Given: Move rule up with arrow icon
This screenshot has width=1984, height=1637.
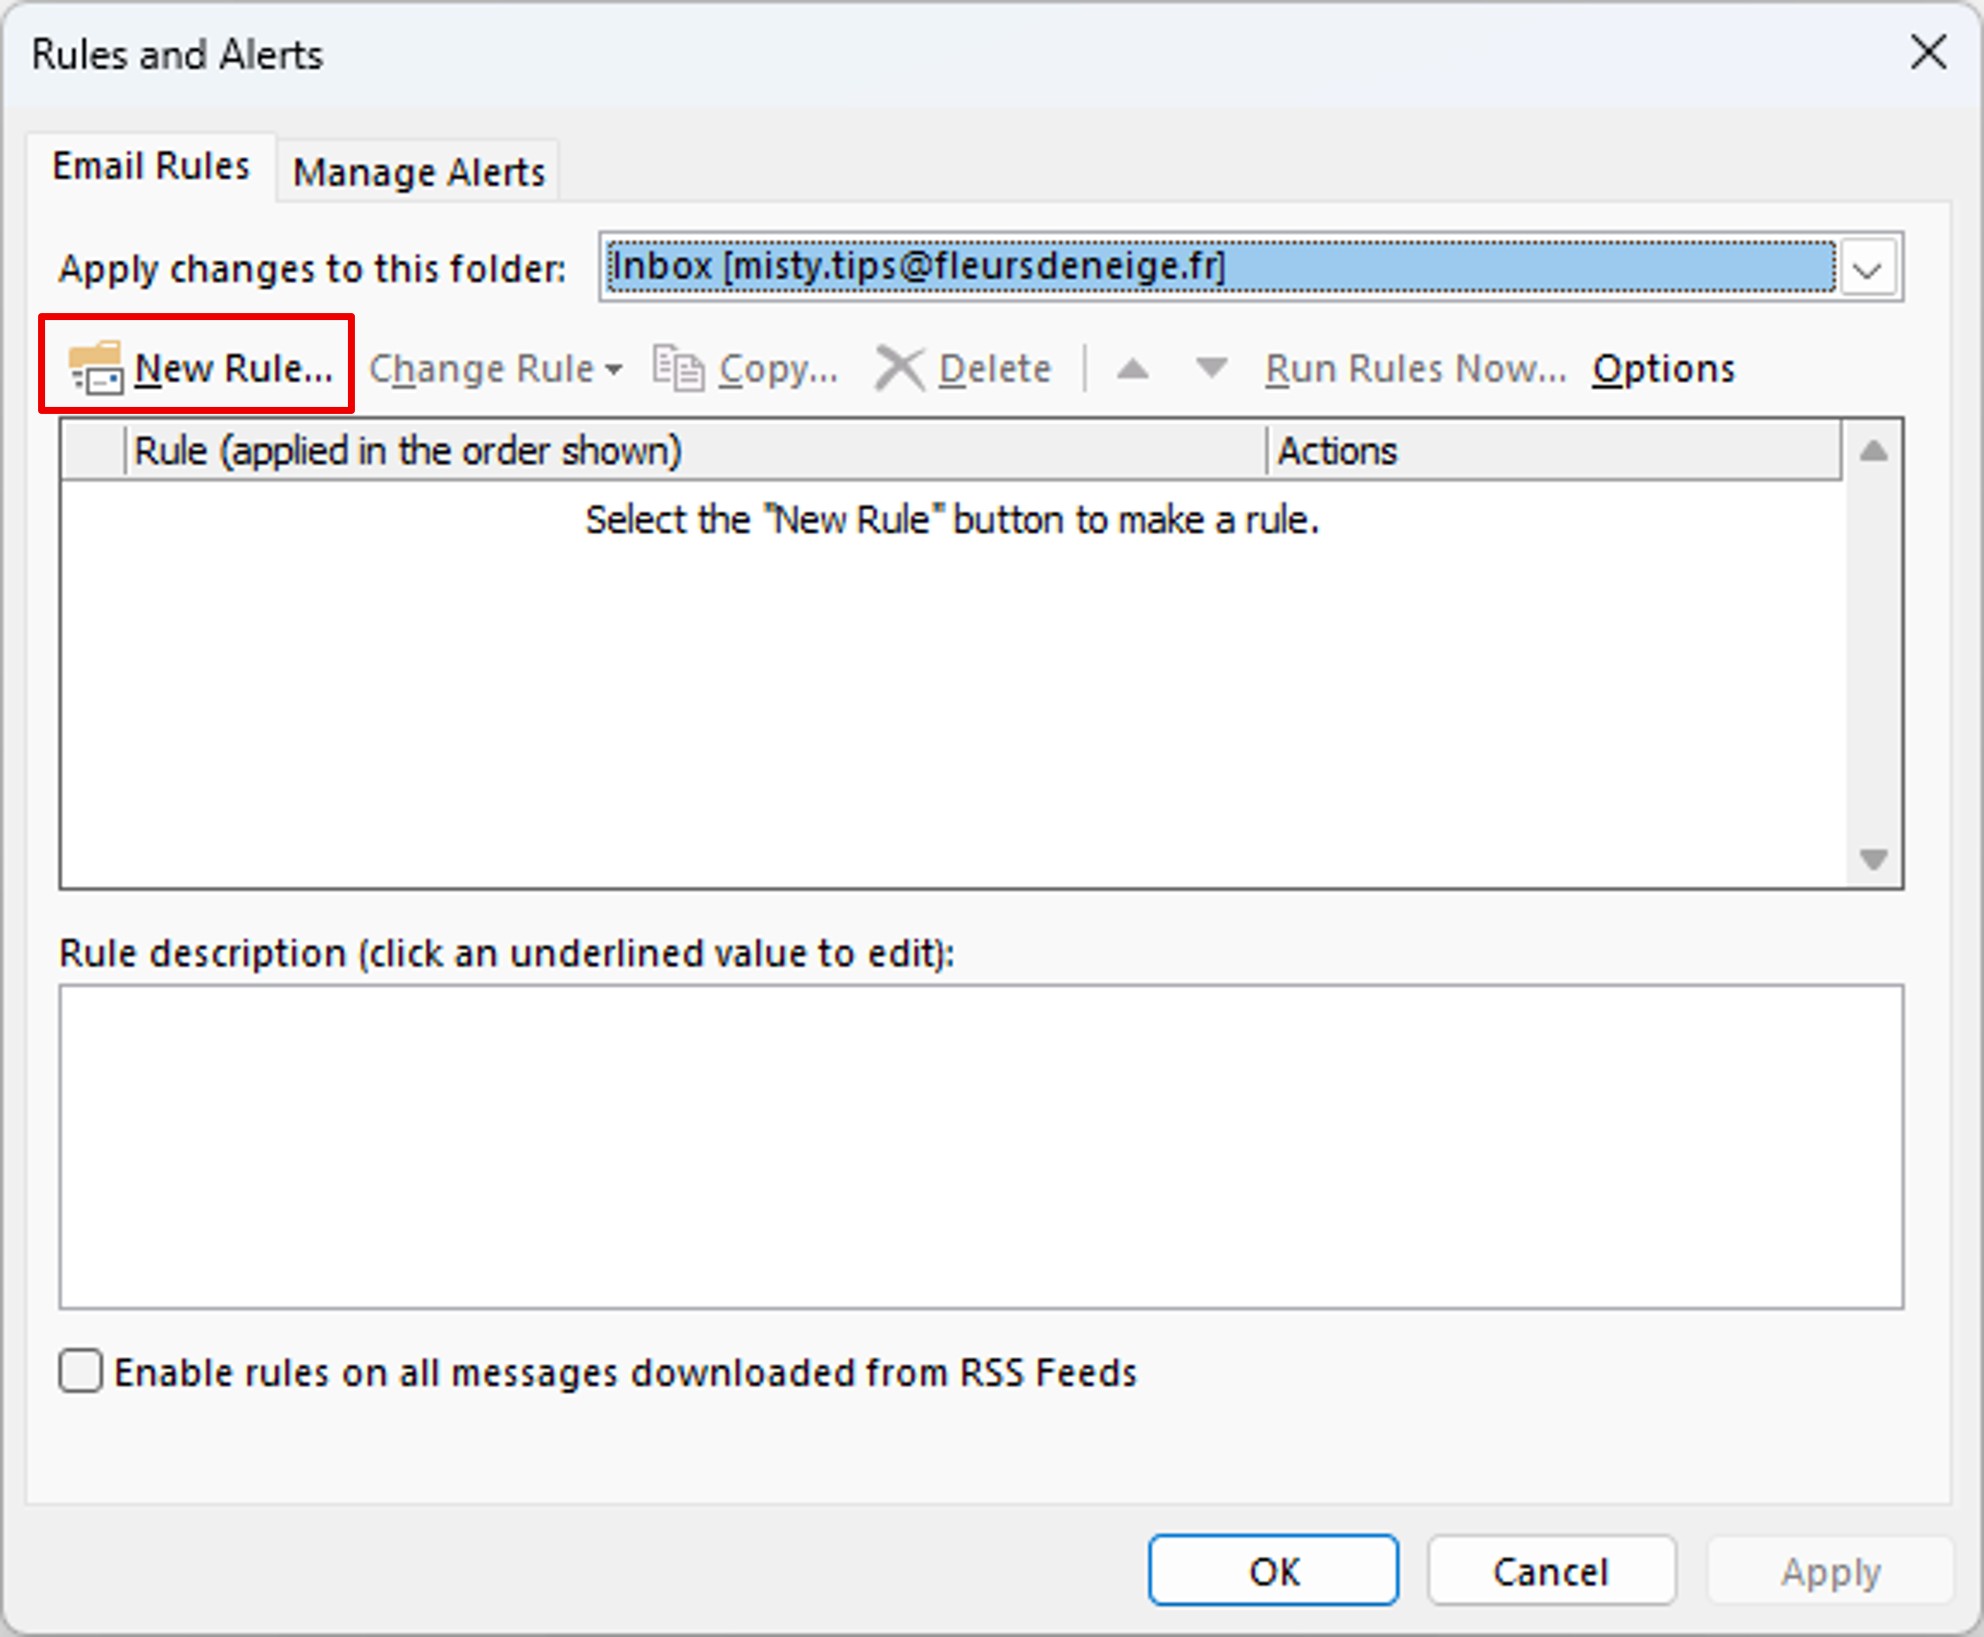Looking at the screenshot, I should click(x=1132, y=369).
